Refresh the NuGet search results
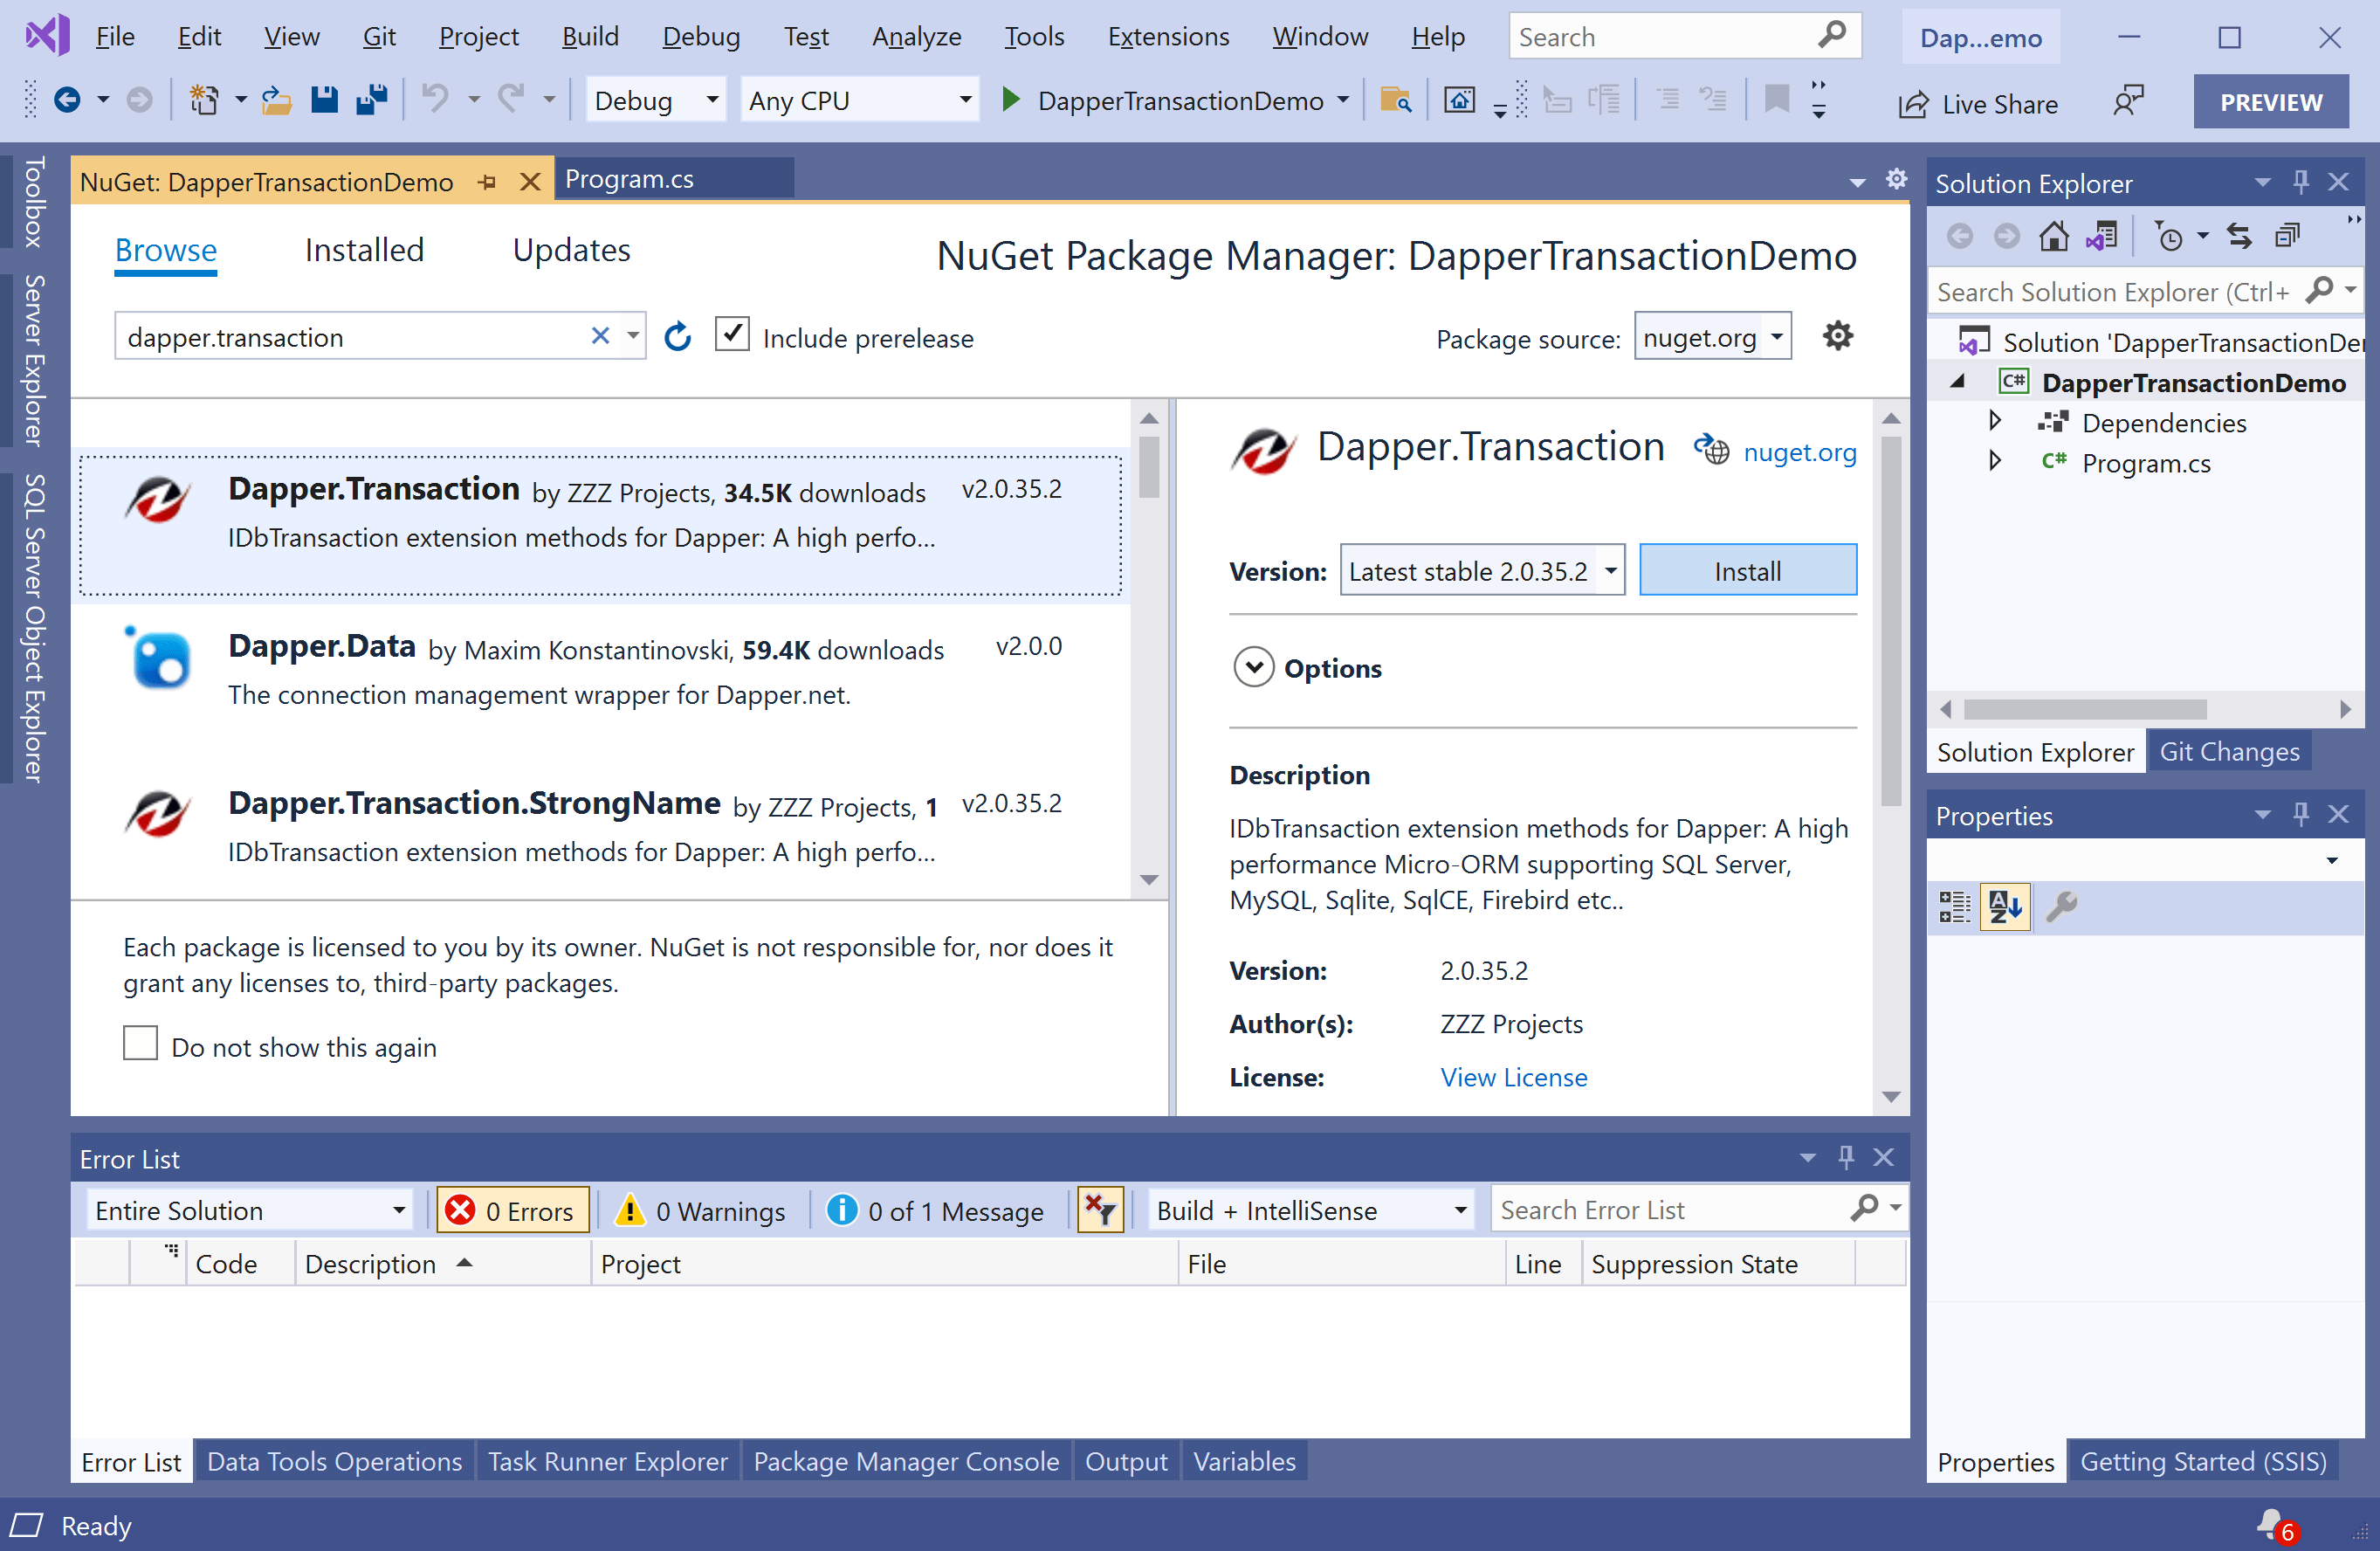Viewport: 2380px width, 1551px height. 678,336
